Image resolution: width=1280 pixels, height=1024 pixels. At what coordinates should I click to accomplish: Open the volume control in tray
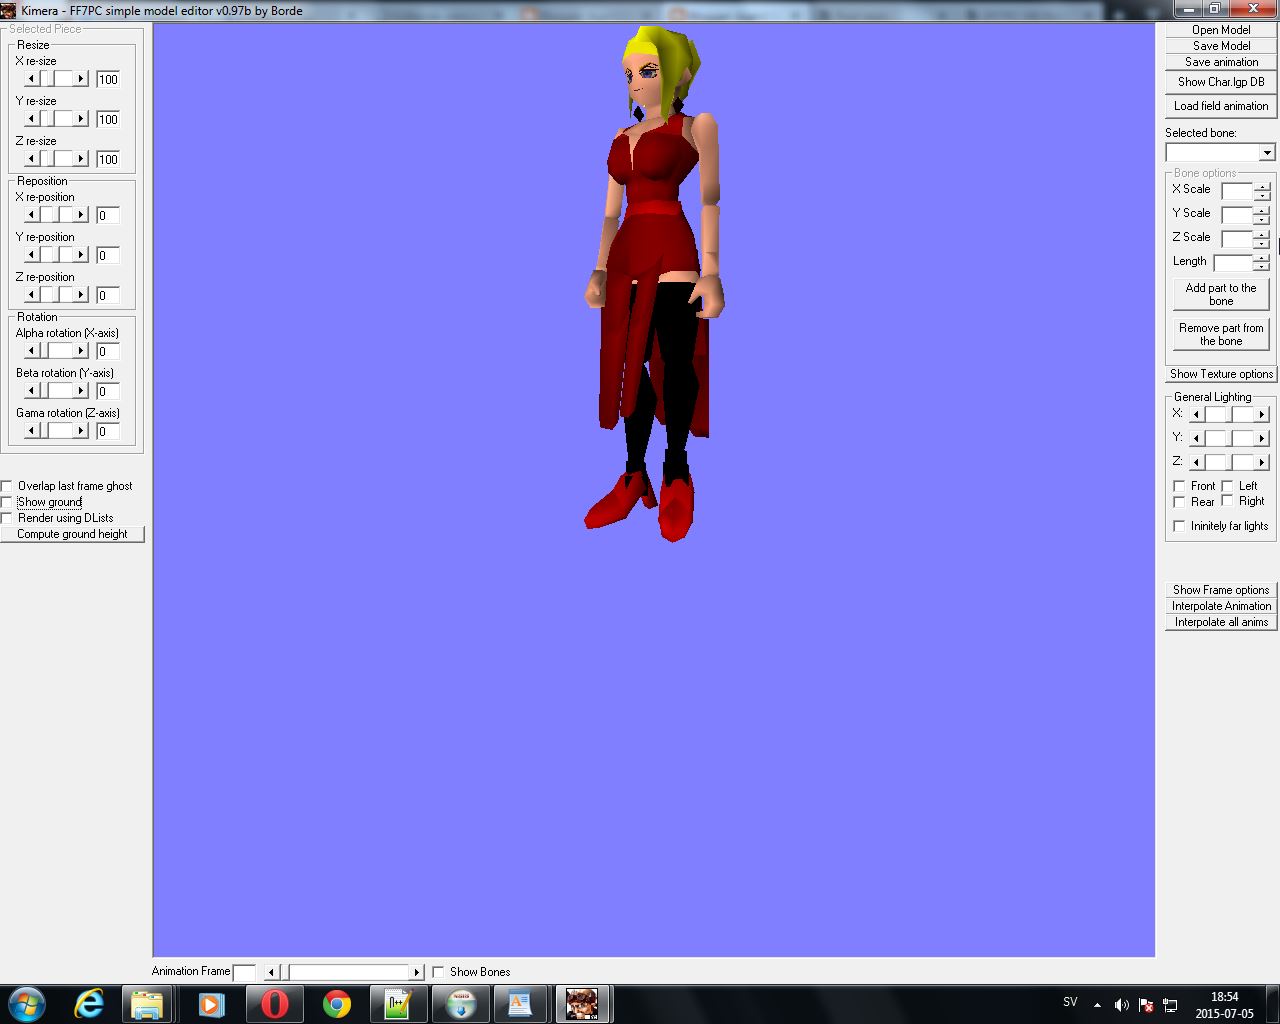pos(1121,1005)
